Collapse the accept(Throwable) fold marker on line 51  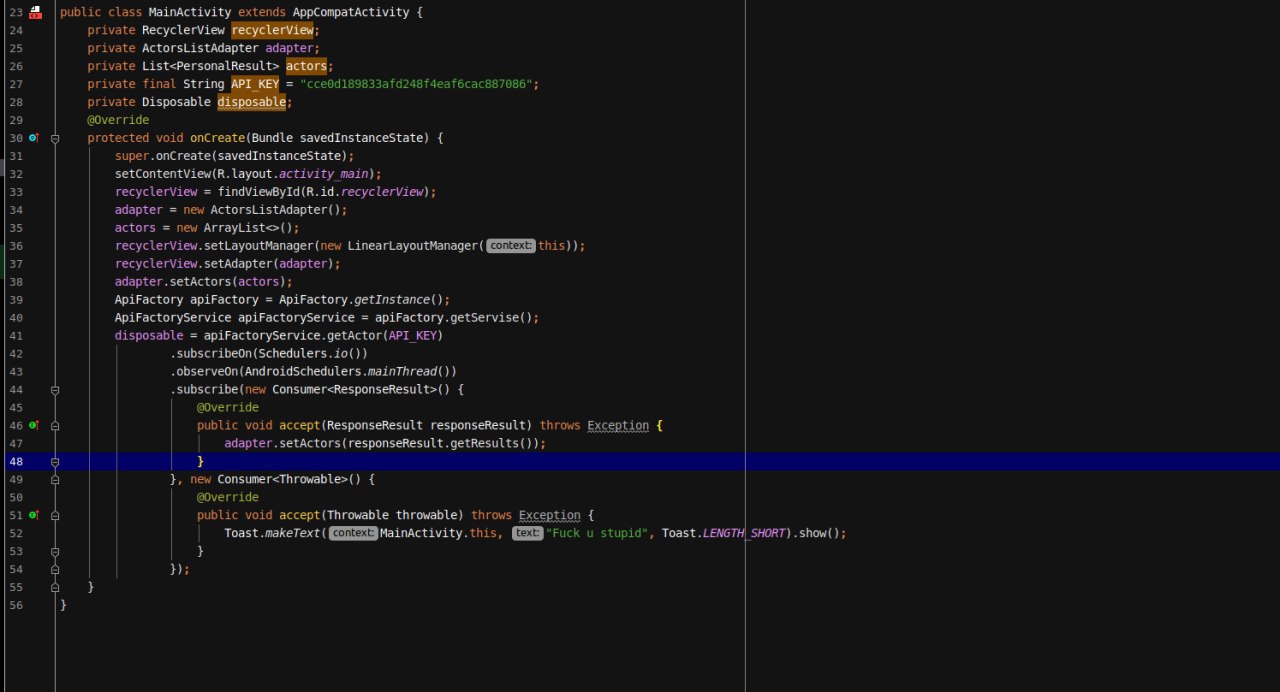click(x=55, y=516)
